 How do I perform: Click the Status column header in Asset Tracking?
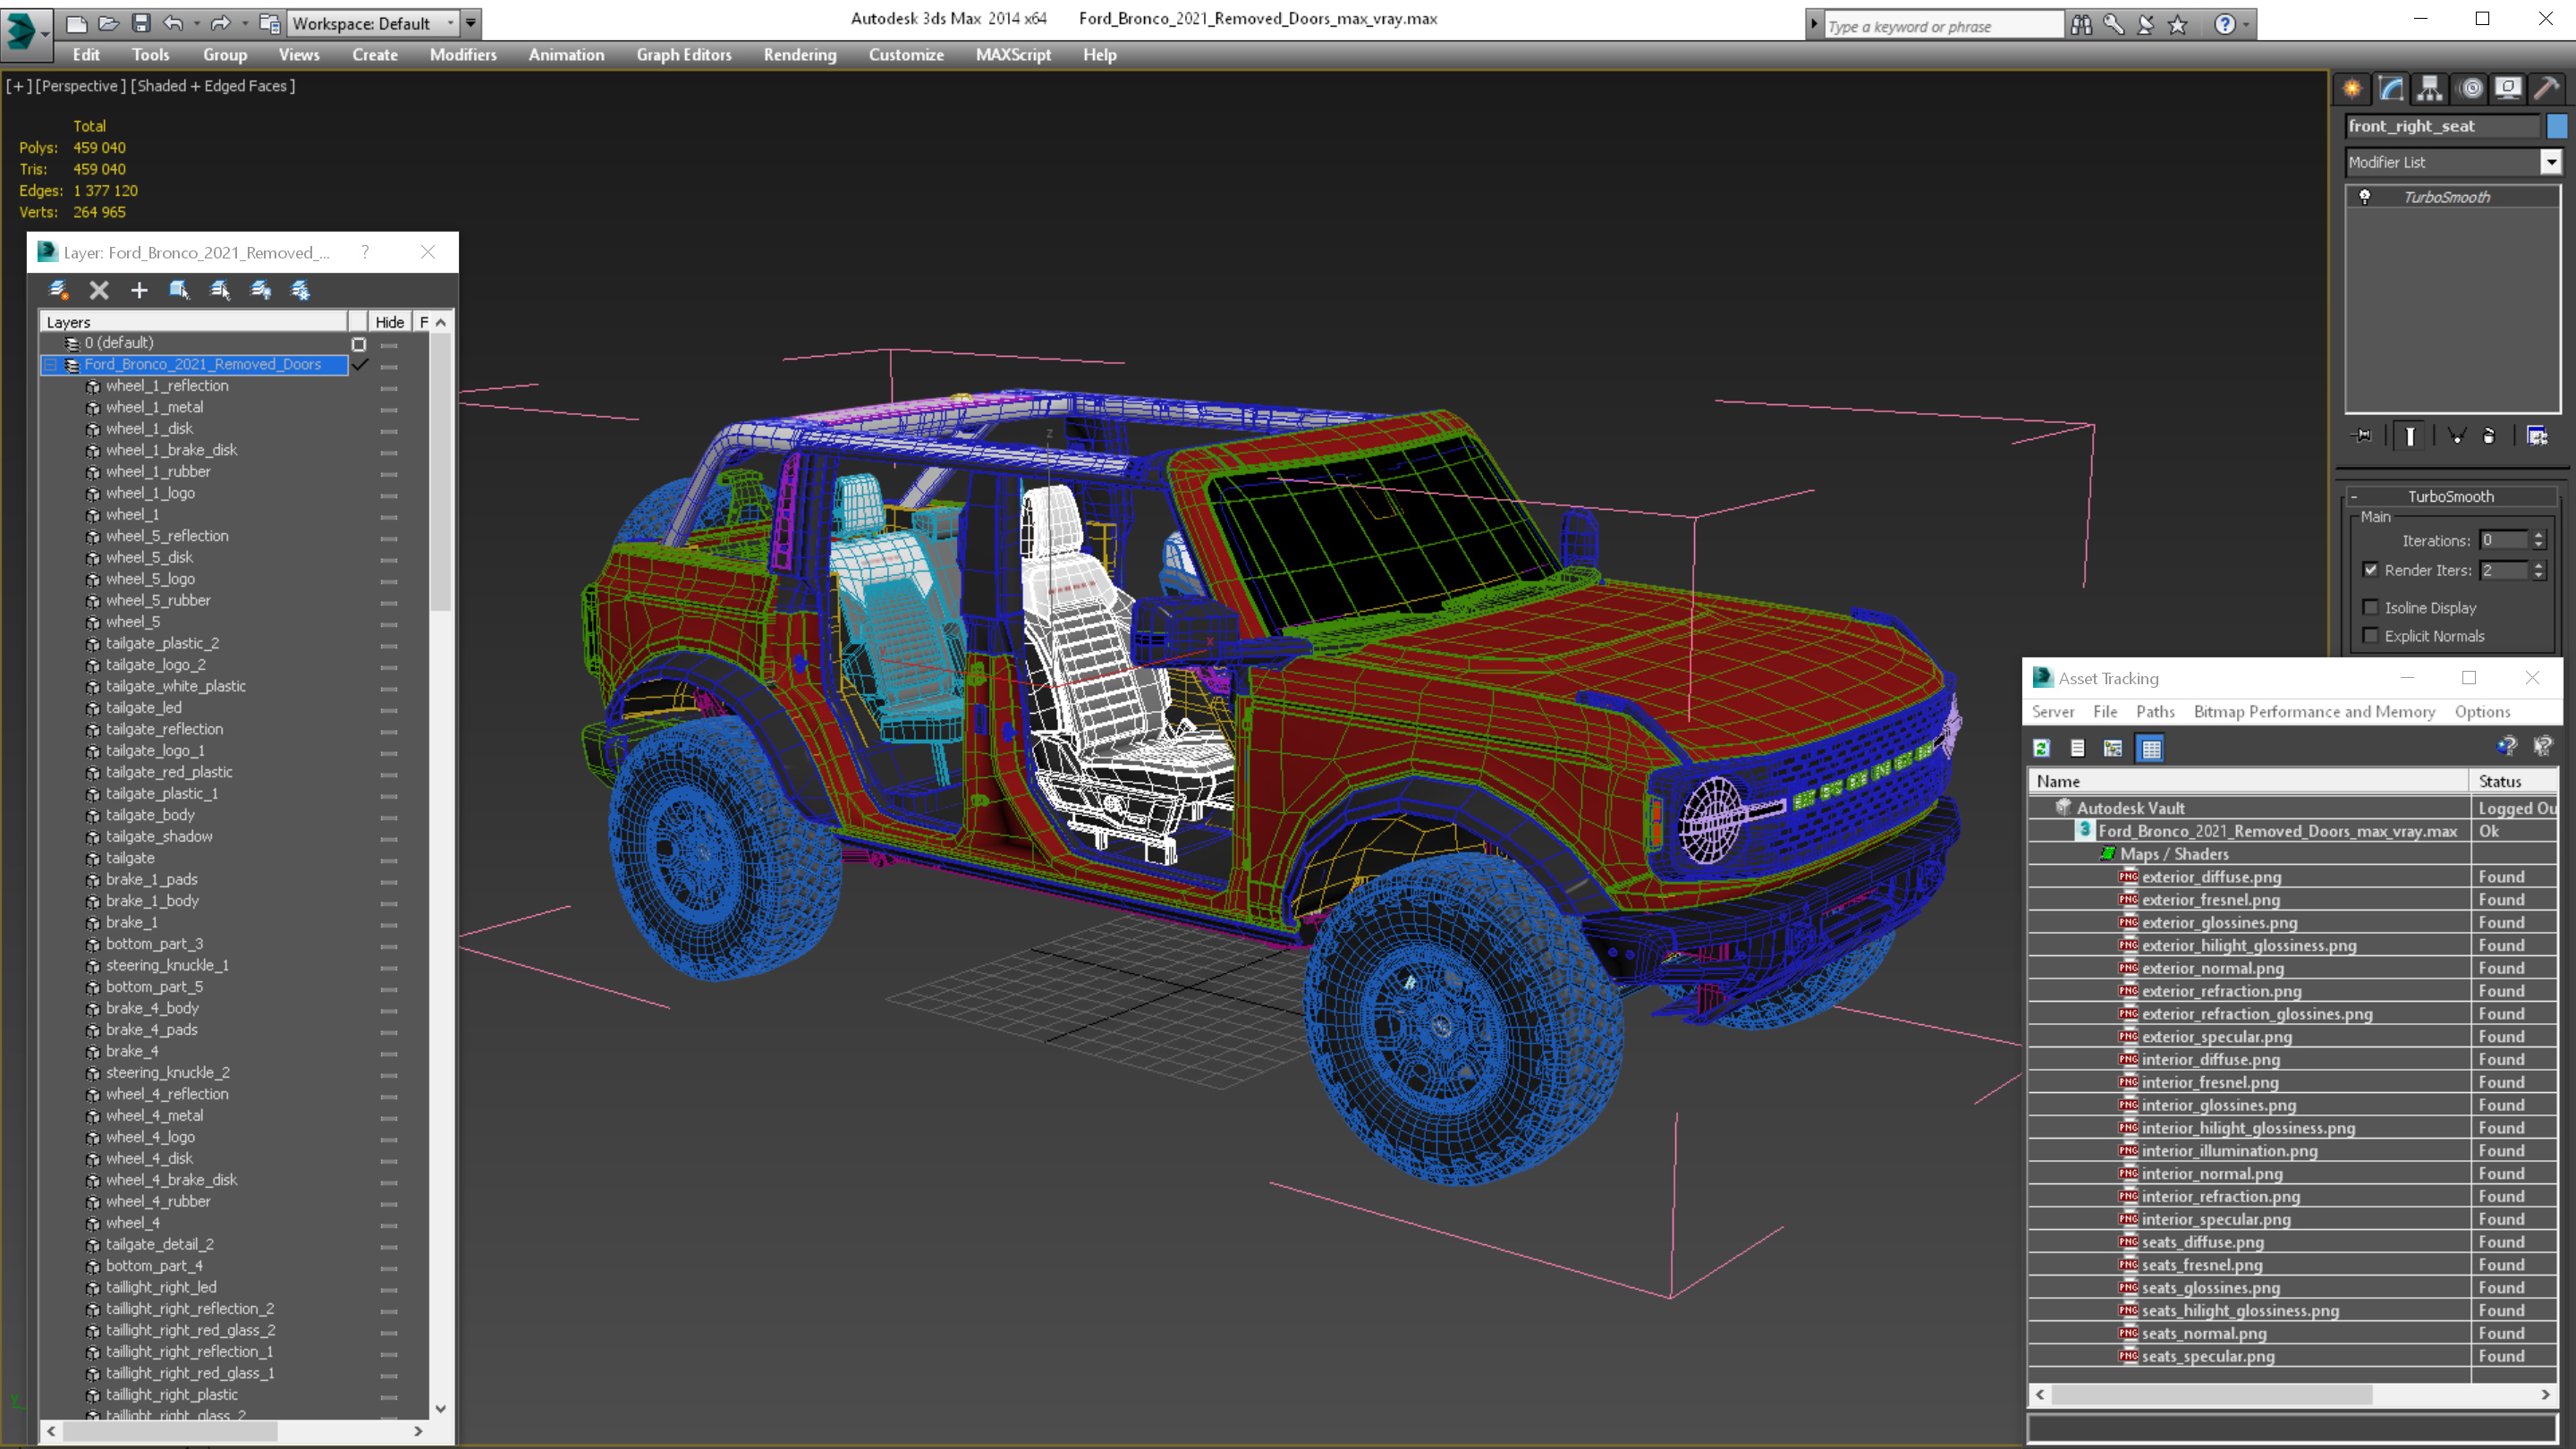click(x=2514, y=782)
